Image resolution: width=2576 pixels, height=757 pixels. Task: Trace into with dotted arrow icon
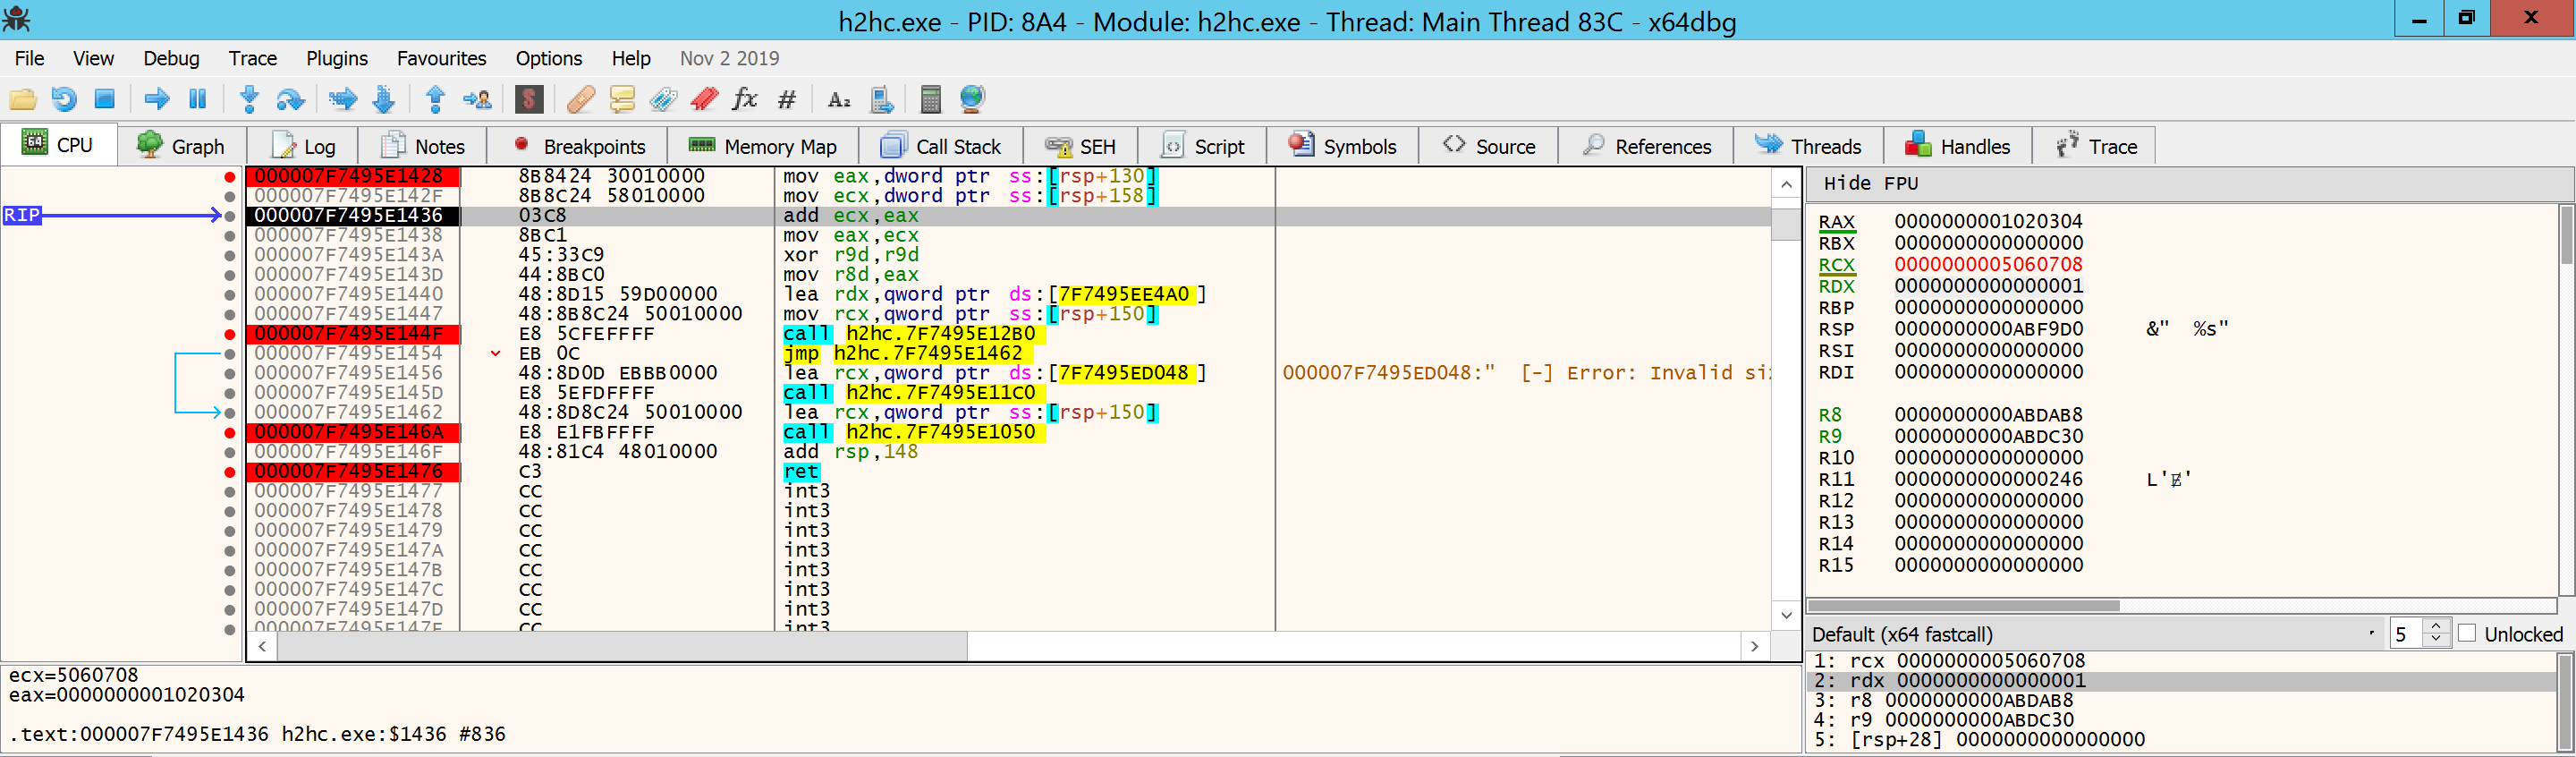click(x=343, y=99)
